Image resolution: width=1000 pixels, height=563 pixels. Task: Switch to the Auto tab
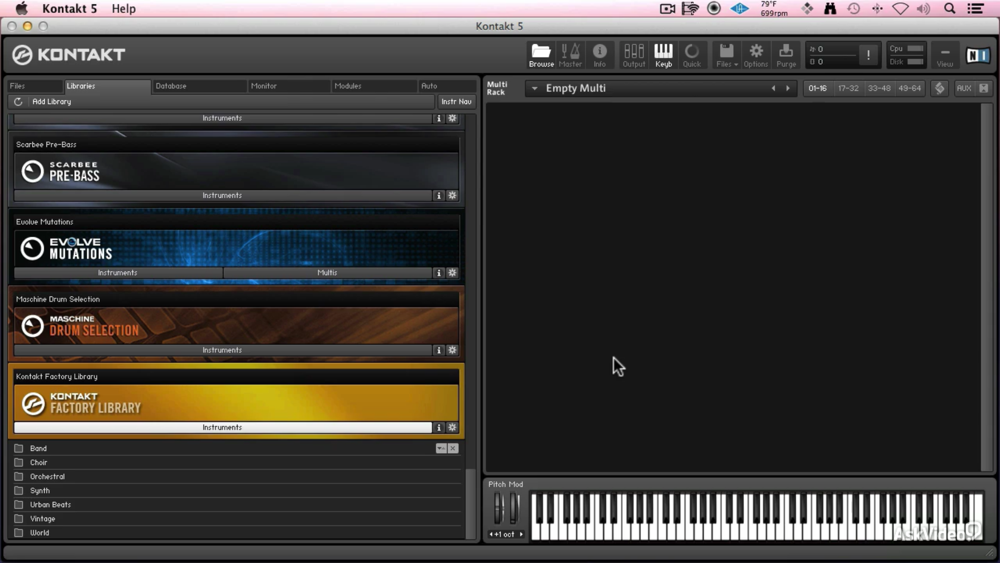point(447,86)
